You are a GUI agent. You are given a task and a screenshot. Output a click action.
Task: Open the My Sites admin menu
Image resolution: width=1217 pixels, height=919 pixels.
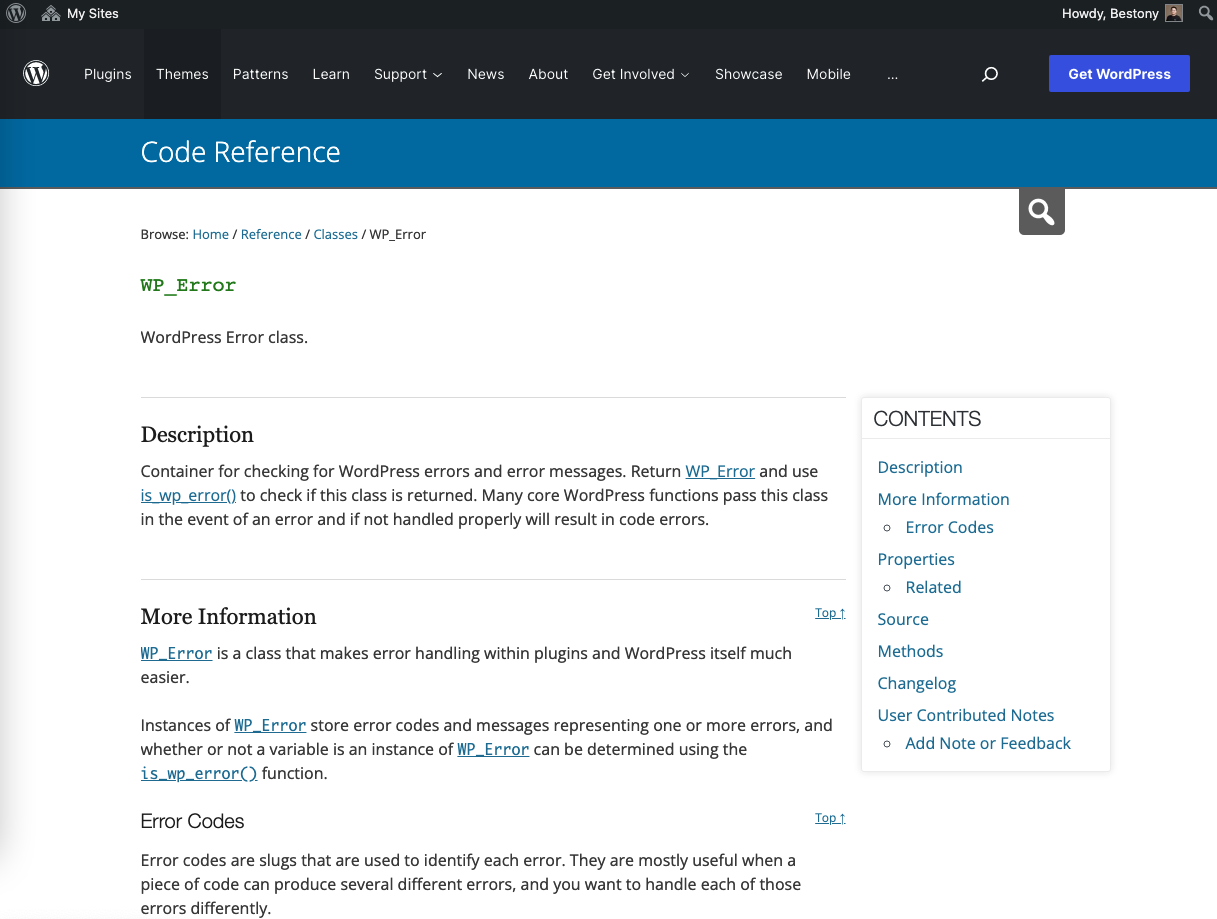coord(80,14)
